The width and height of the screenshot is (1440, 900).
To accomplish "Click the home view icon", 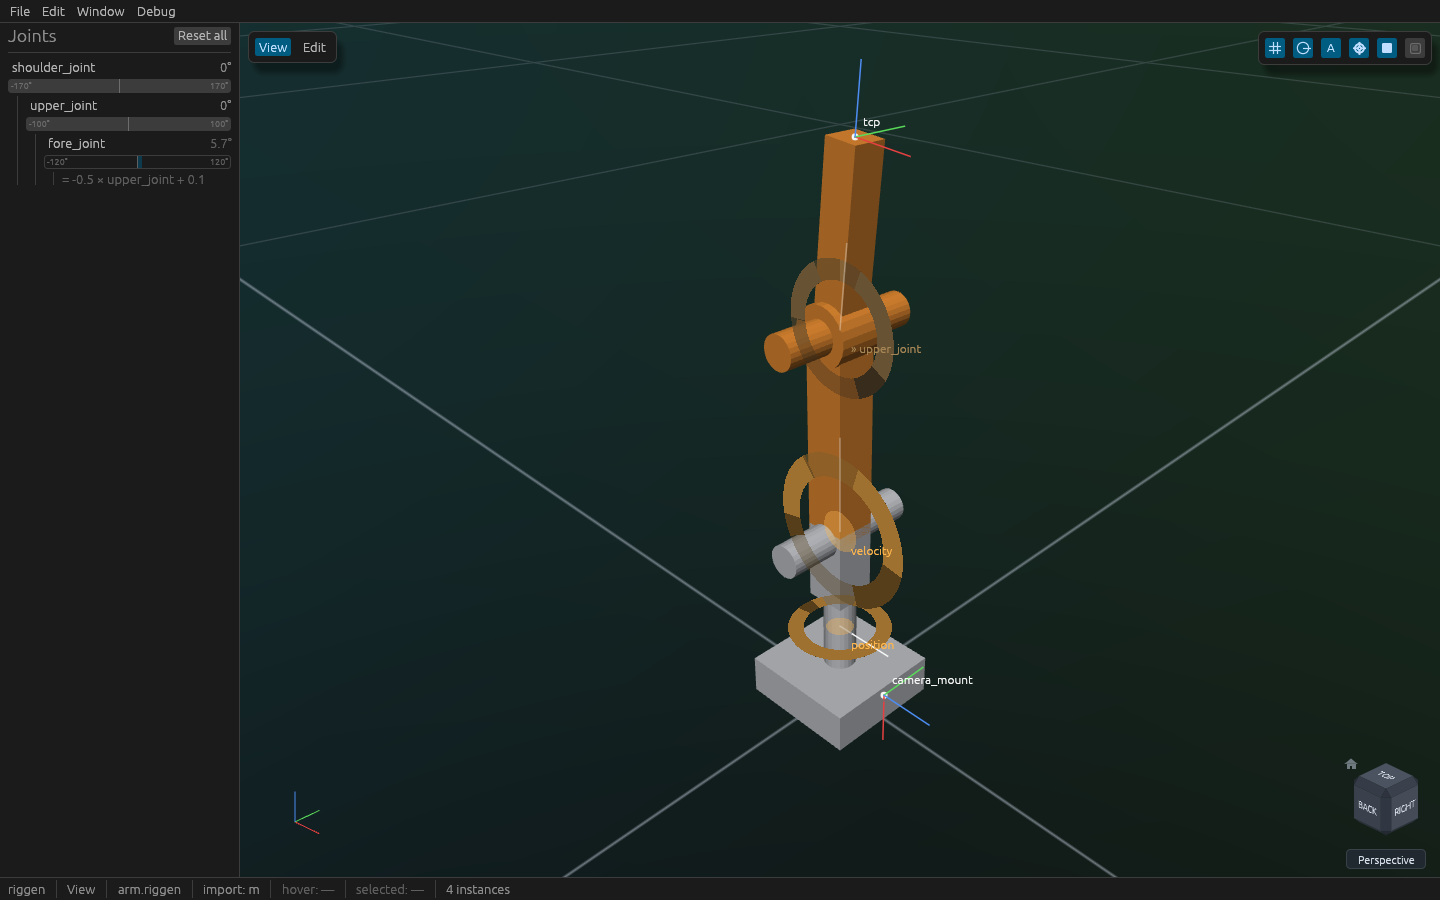I will [x=1351, y=764].
